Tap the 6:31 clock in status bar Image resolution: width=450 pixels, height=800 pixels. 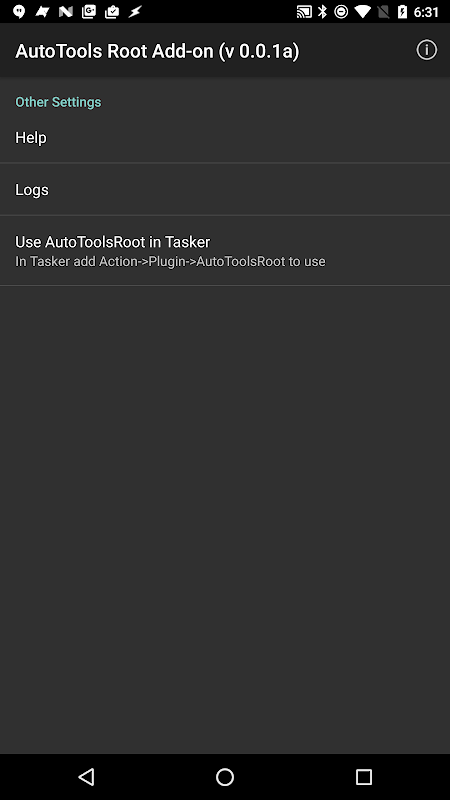tap(426, 12)
